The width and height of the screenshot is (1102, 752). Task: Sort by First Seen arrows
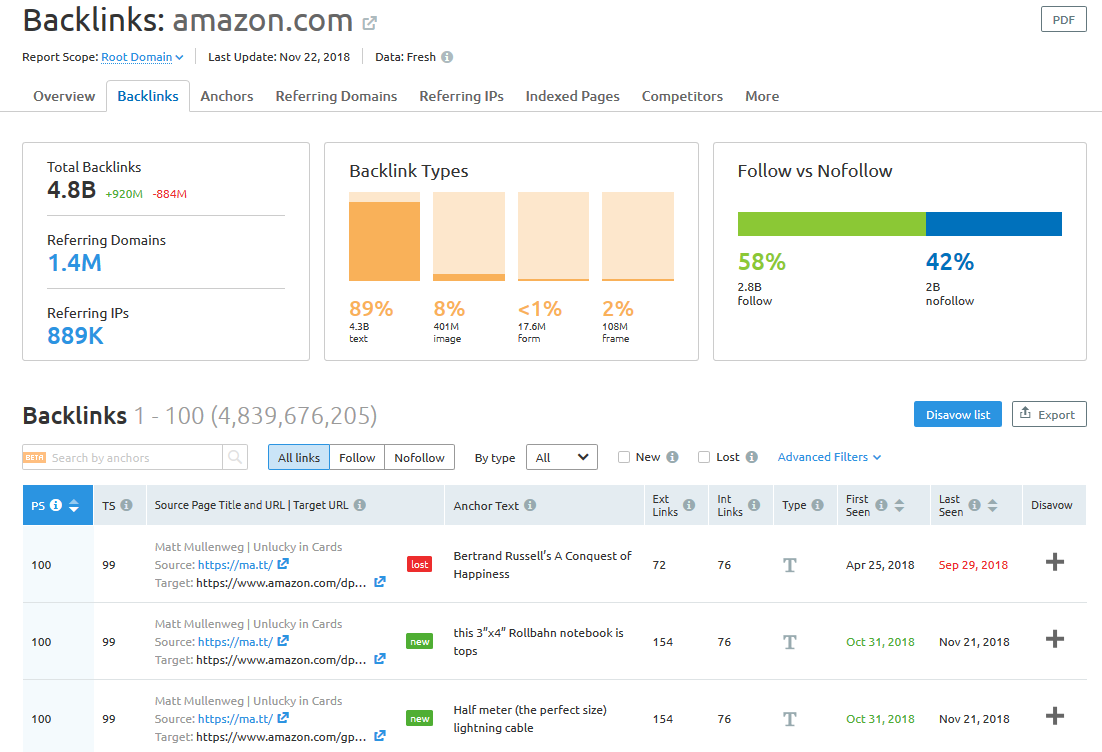tap(900, 505)
